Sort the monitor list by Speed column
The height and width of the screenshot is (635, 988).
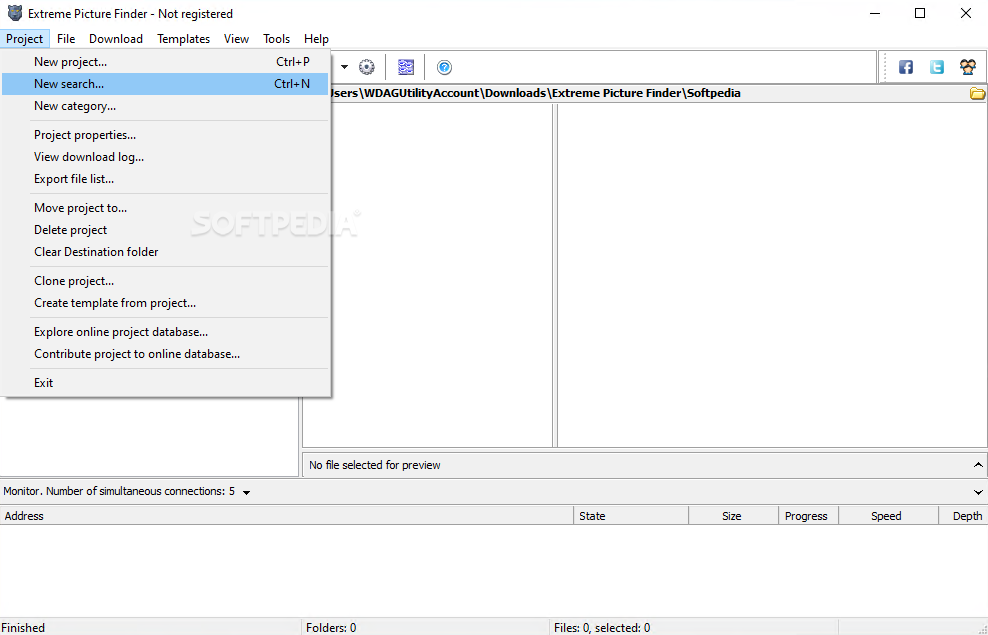888,516
